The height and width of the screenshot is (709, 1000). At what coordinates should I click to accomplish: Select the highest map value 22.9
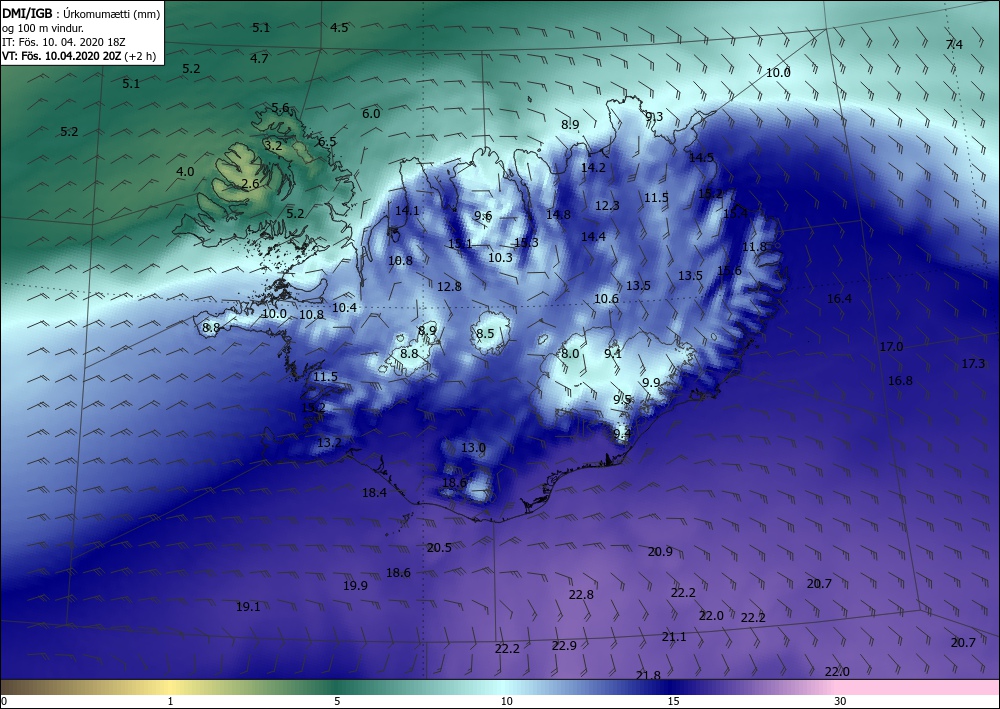click(x=564, y=645)
